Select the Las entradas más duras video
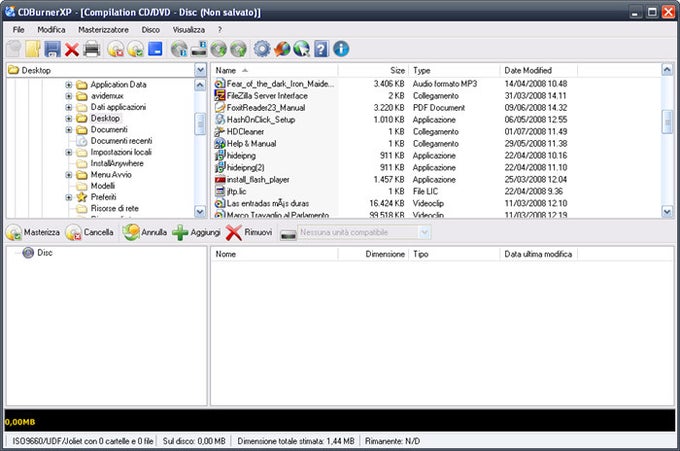 [268, 203]
